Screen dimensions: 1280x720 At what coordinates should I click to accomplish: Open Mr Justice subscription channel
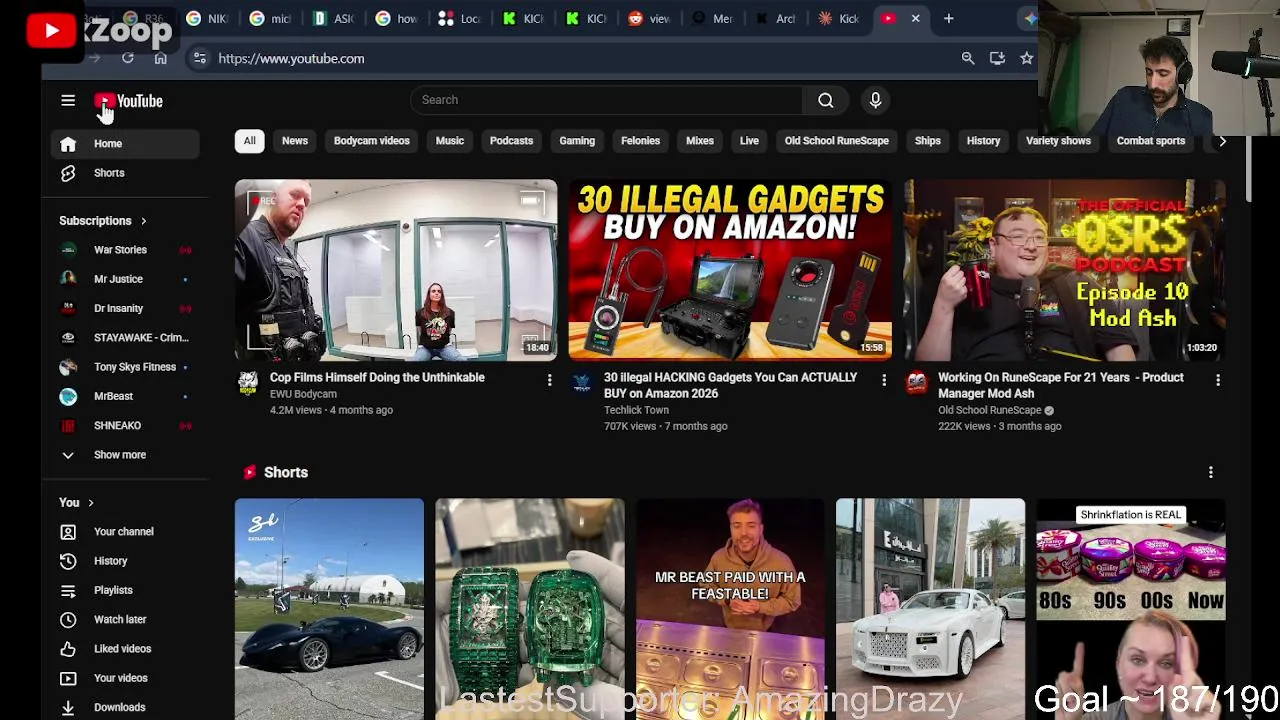pos(125,279)
